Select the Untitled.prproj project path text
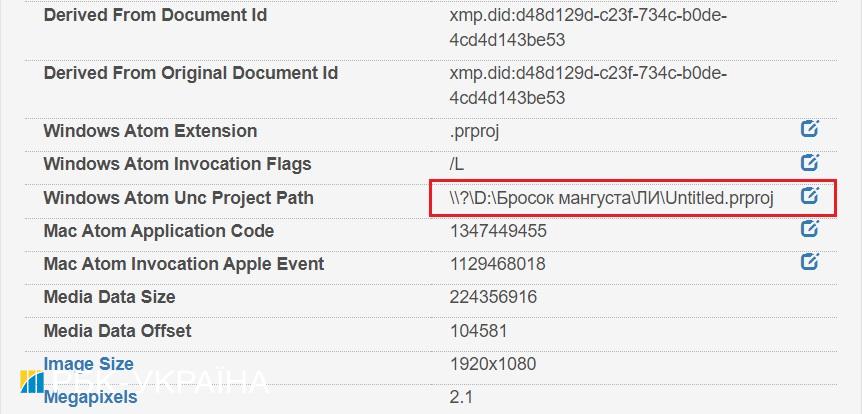This screenshot has height=414, width=863. [x=612, y=198]
